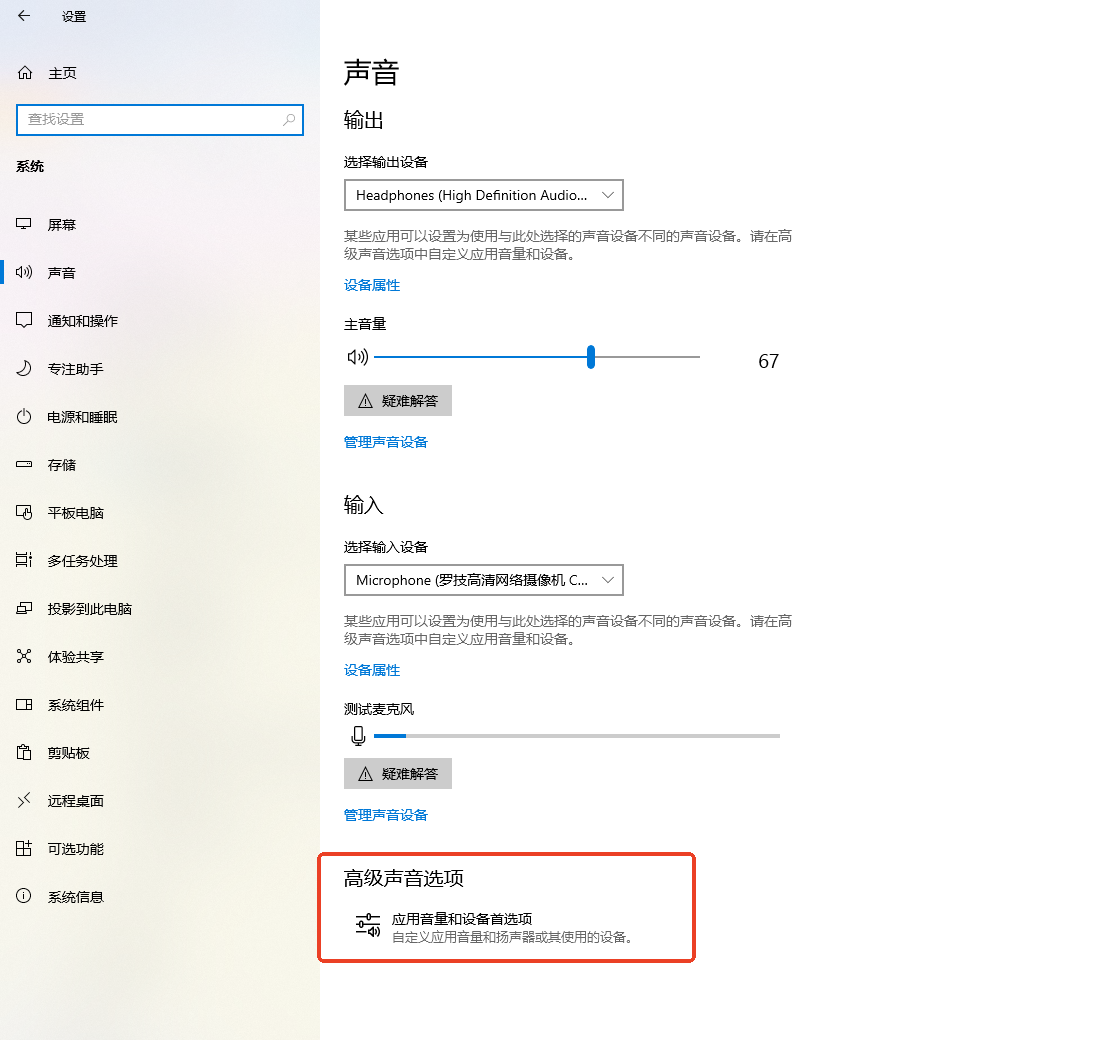Viewport: 1112px width, 1040px height.
Task: Adjust the 主音量 volume slider
Action: 590,356
